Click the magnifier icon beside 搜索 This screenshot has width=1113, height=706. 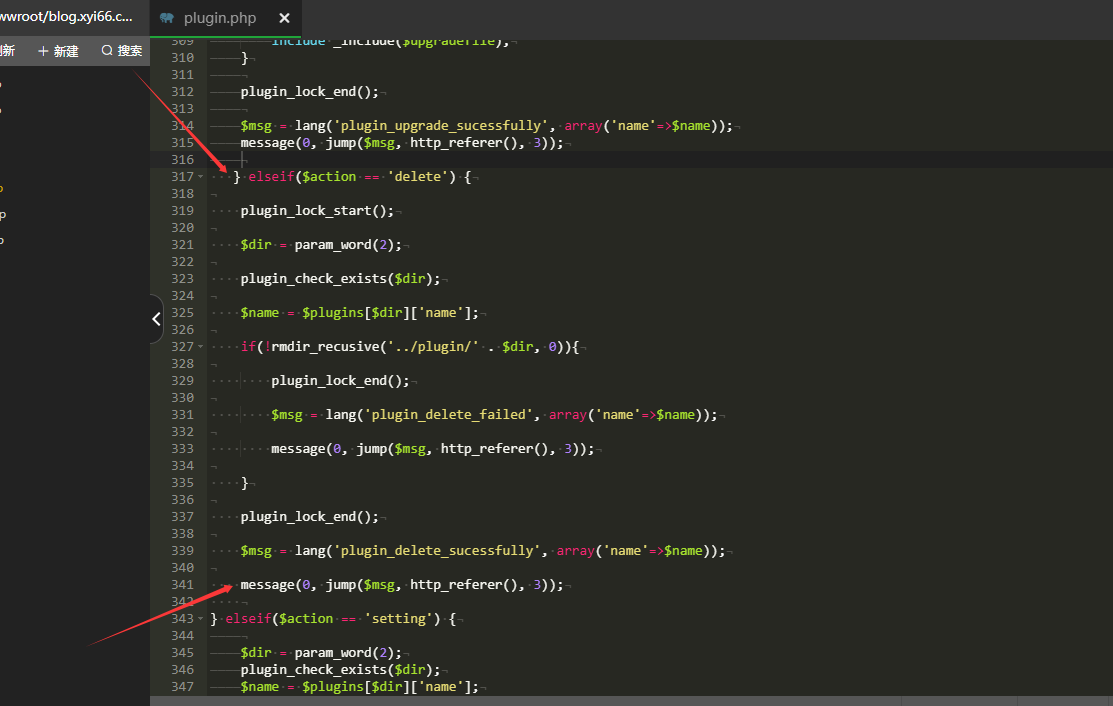pyautogui.click(x=107, y=51)
